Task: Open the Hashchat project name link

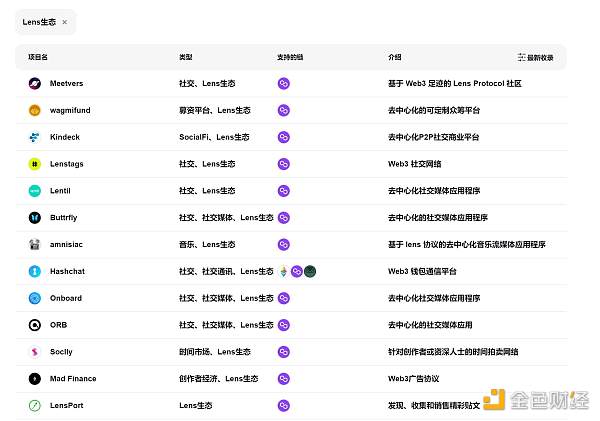Action: (x=67, y=271)
